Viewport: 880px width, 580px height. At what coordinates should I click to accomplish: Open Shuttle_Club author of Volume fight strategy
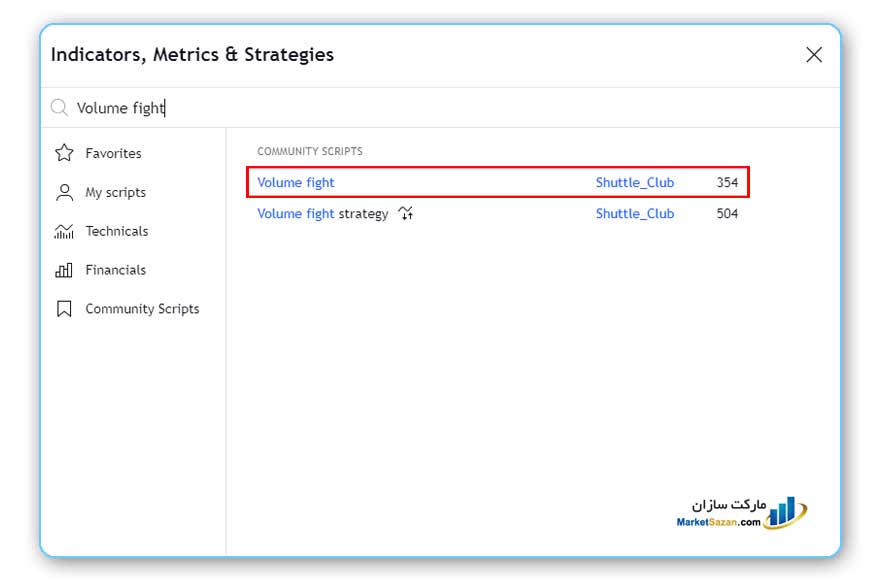635,213
